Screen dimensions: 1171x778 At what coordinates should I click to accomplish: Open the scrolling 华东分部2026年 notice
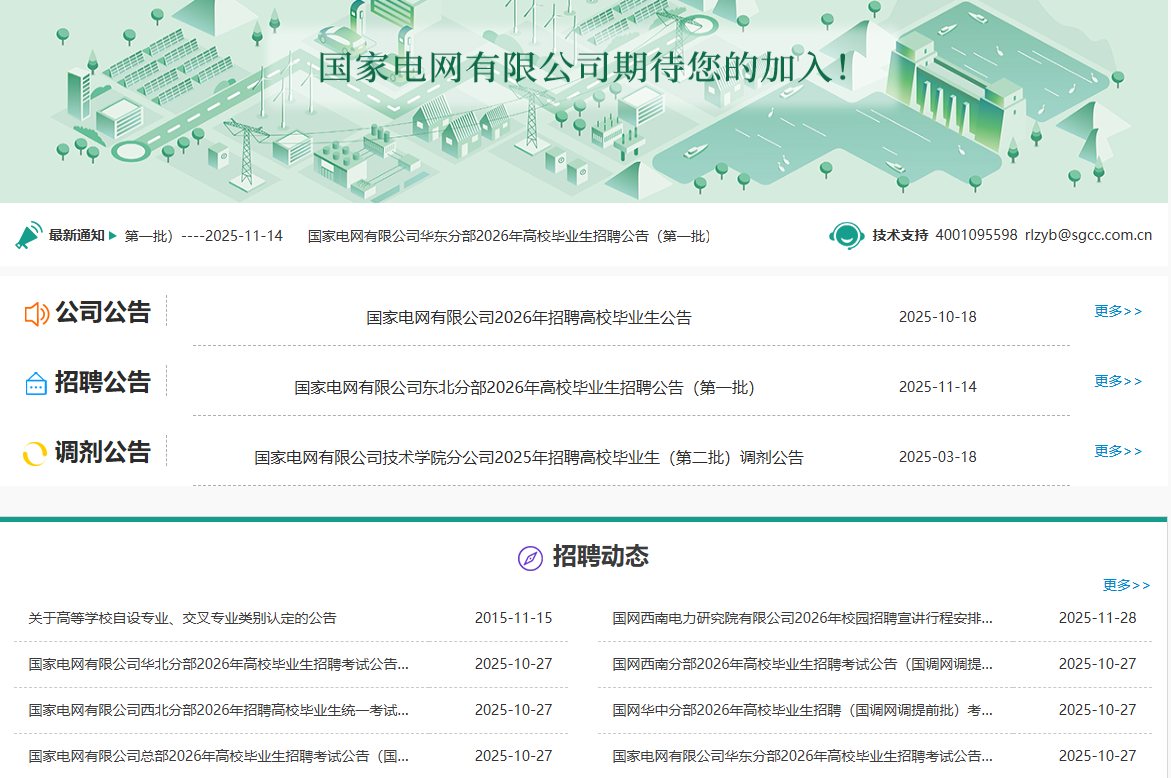(x=511, y=236)
